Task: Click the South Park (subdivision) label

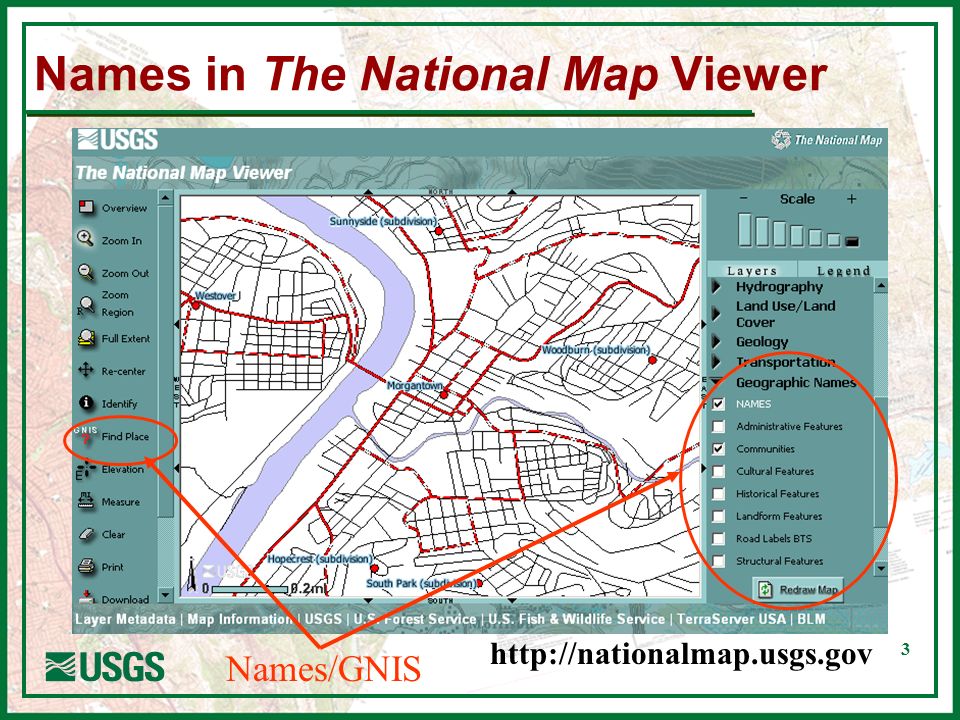Action: [x=421, y=583]
